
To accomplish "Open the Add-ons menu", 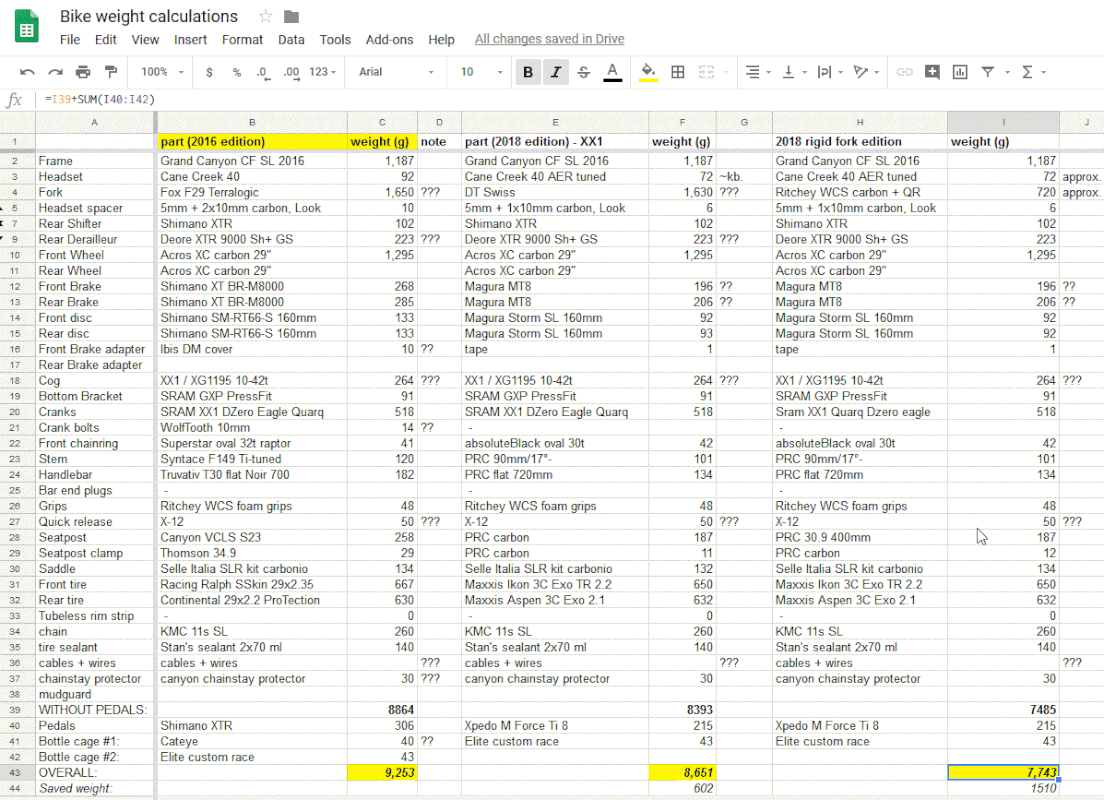I will (389, 39).
